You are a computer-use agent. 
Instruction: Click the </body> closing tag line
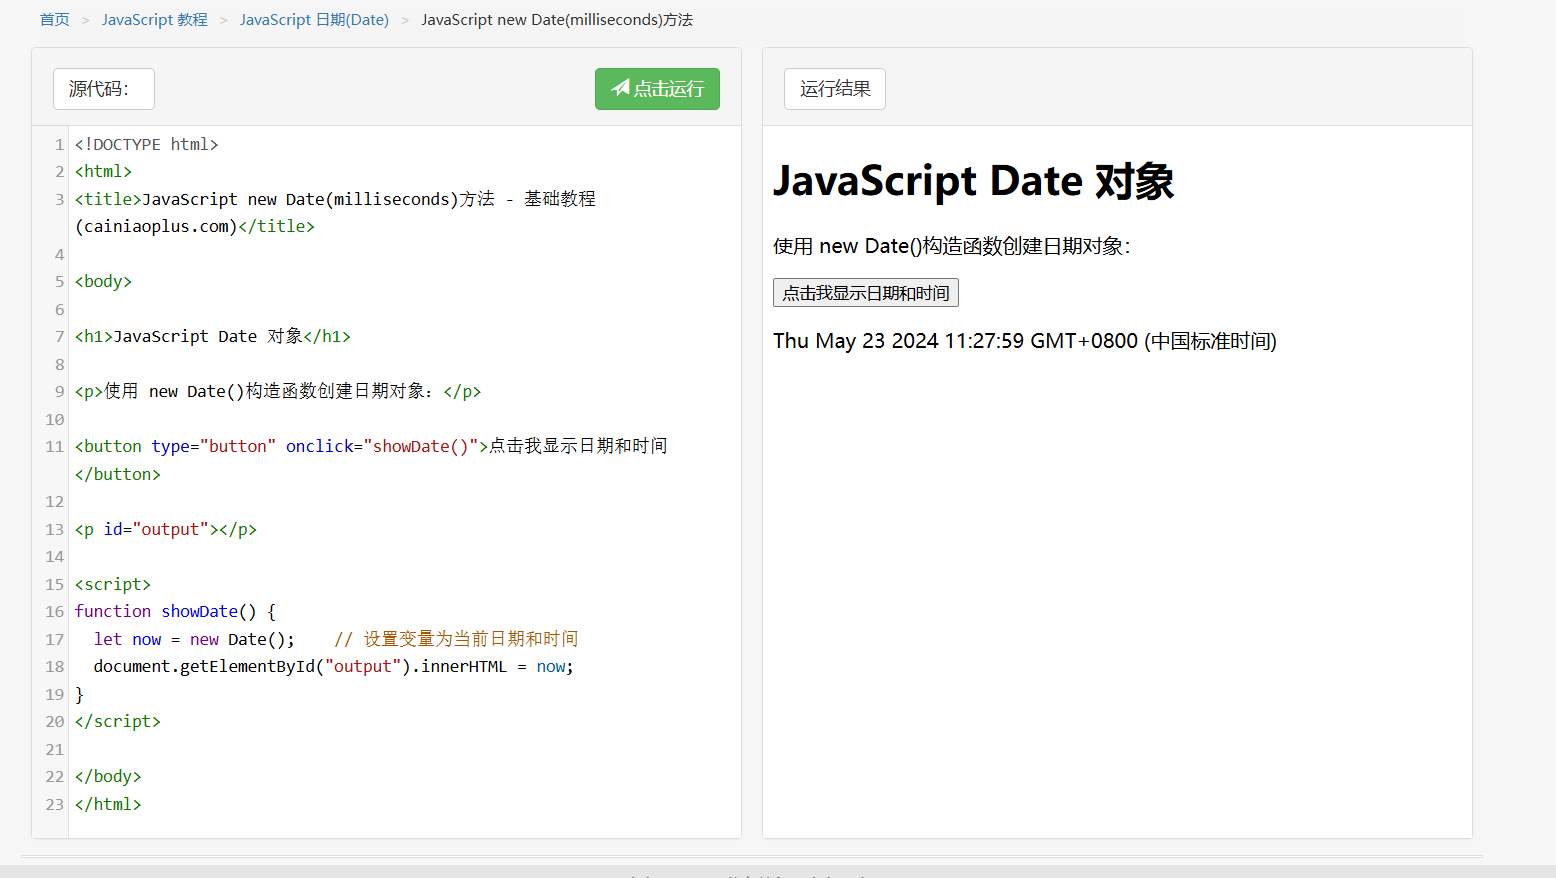click(x=108, y=776)
